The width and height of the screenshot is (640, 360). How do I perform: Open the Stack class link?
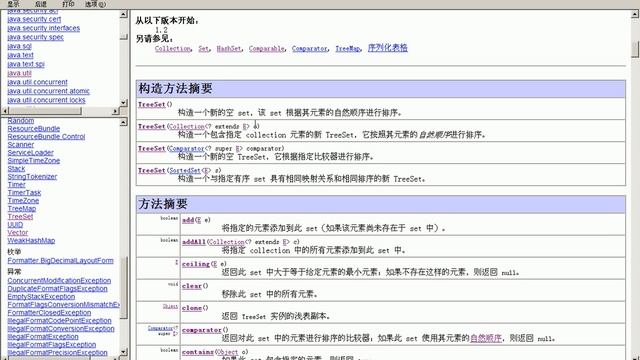(x=16, y=169)
